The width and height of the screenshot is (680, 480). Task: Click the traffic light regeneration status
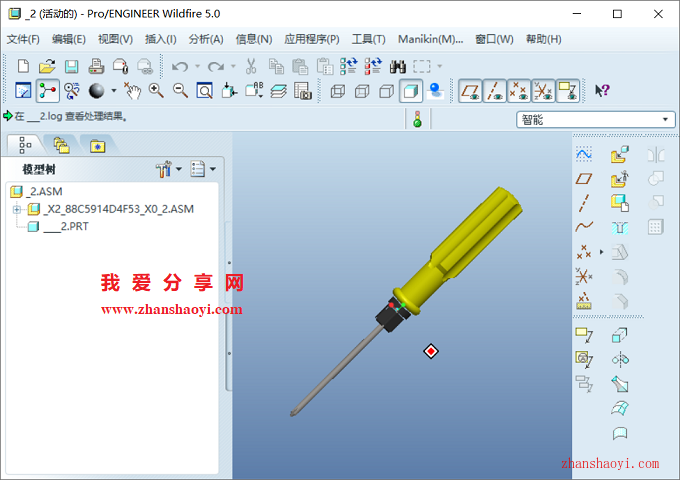pos(417,119)
